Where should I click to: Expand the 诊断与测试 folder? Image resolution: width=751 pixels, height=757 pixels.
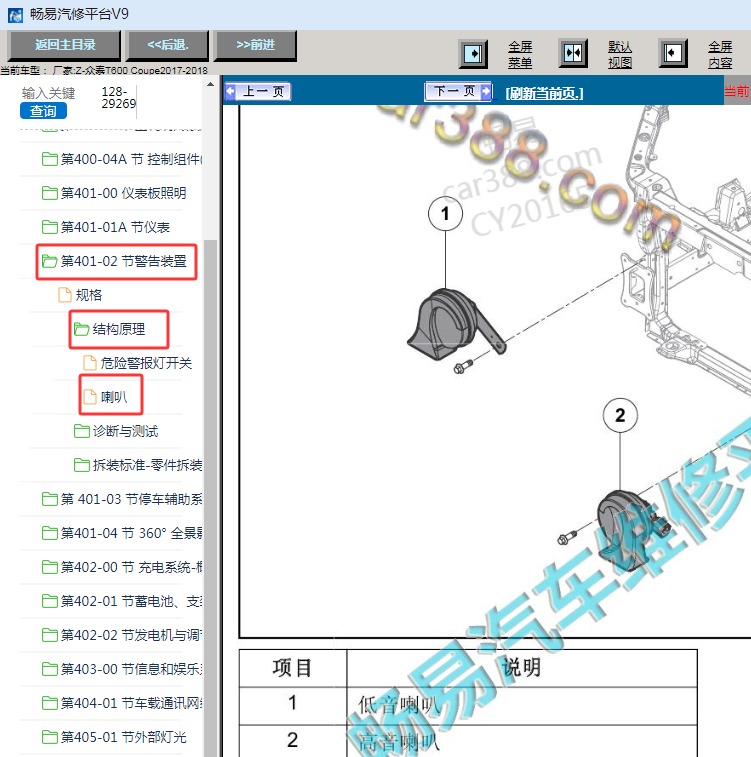(116, 431)
